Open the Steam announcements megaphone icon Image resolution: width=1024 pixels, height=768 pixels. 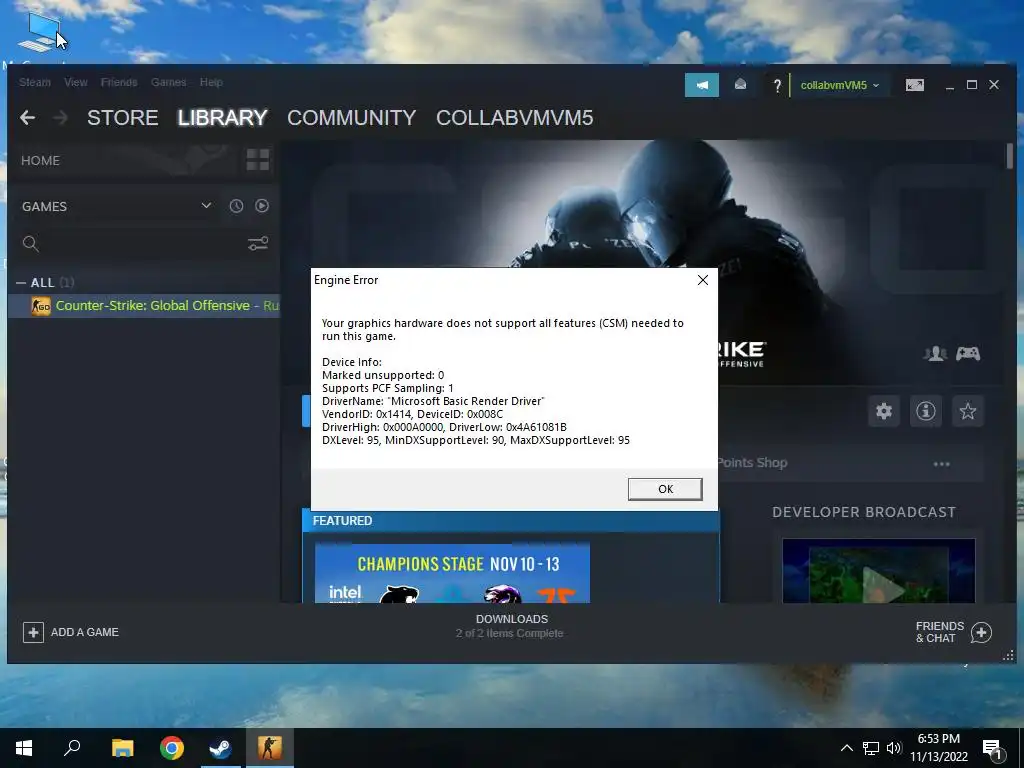pyautogui.click(x=702, y=85)
